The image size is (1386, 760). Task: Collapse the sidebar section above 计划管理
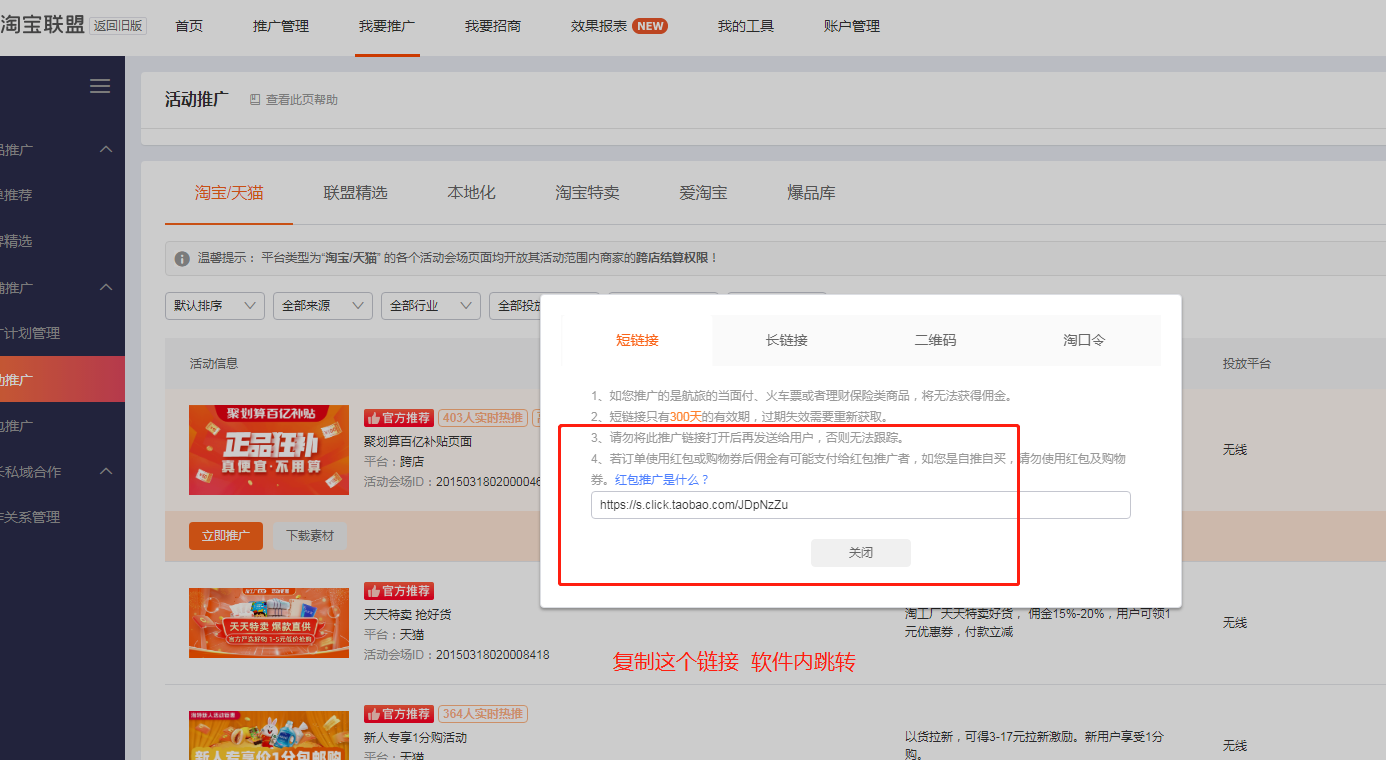106,288
